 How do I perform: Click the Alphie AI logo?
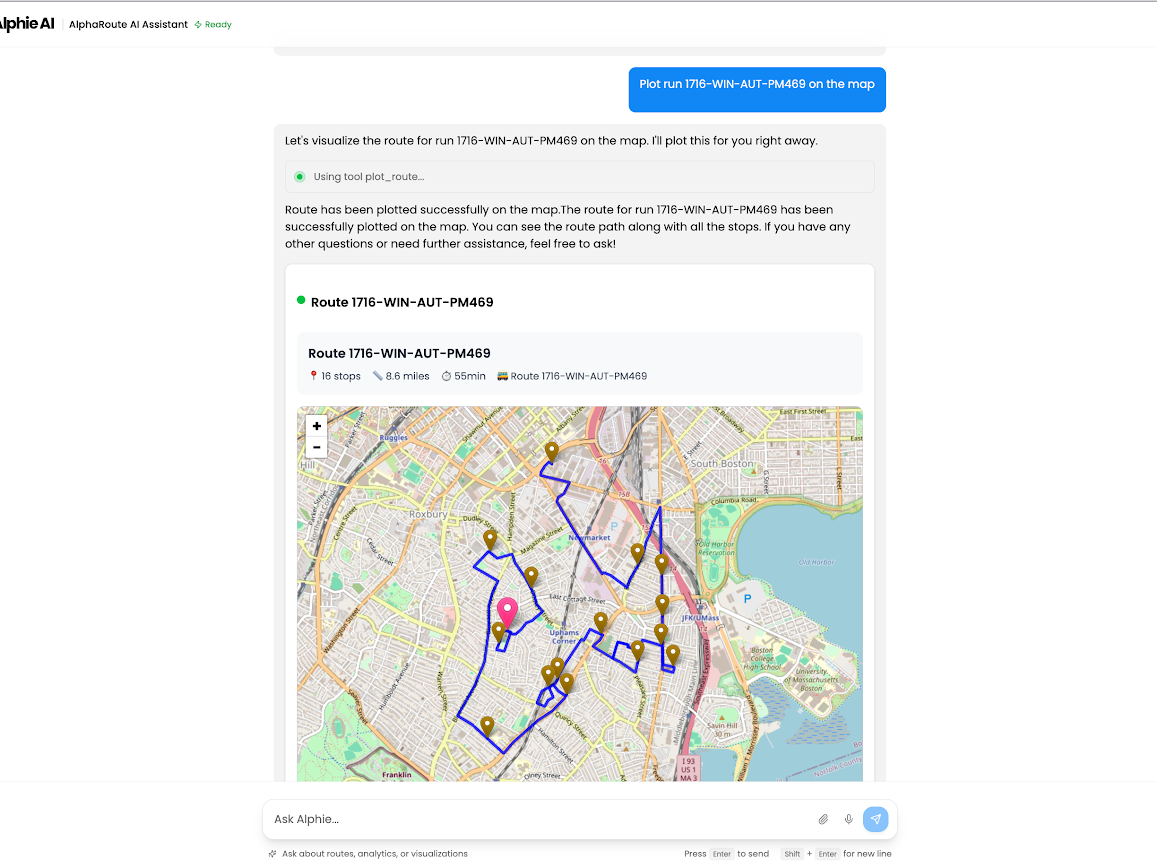27,24
